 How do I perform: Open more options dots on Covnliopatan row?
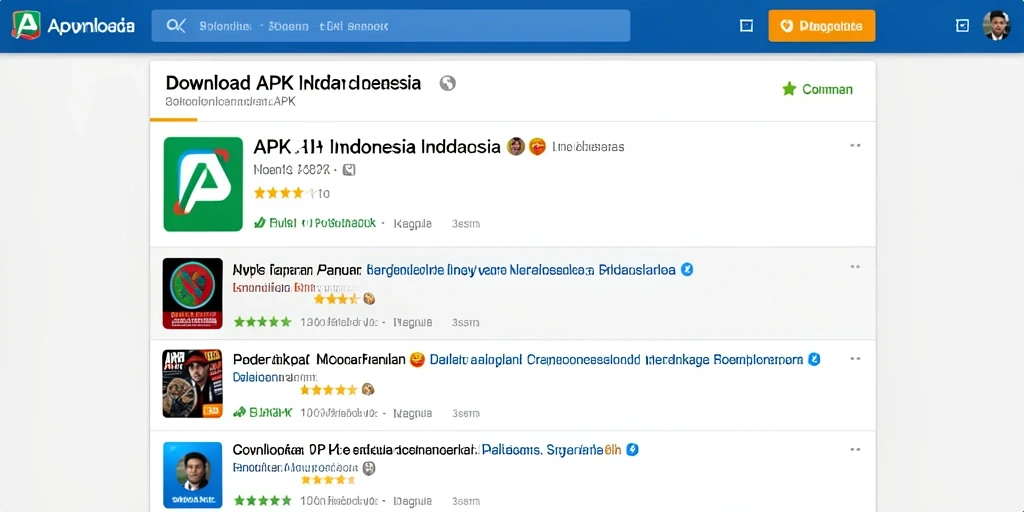pyautogui.click(x=855, y=449)
